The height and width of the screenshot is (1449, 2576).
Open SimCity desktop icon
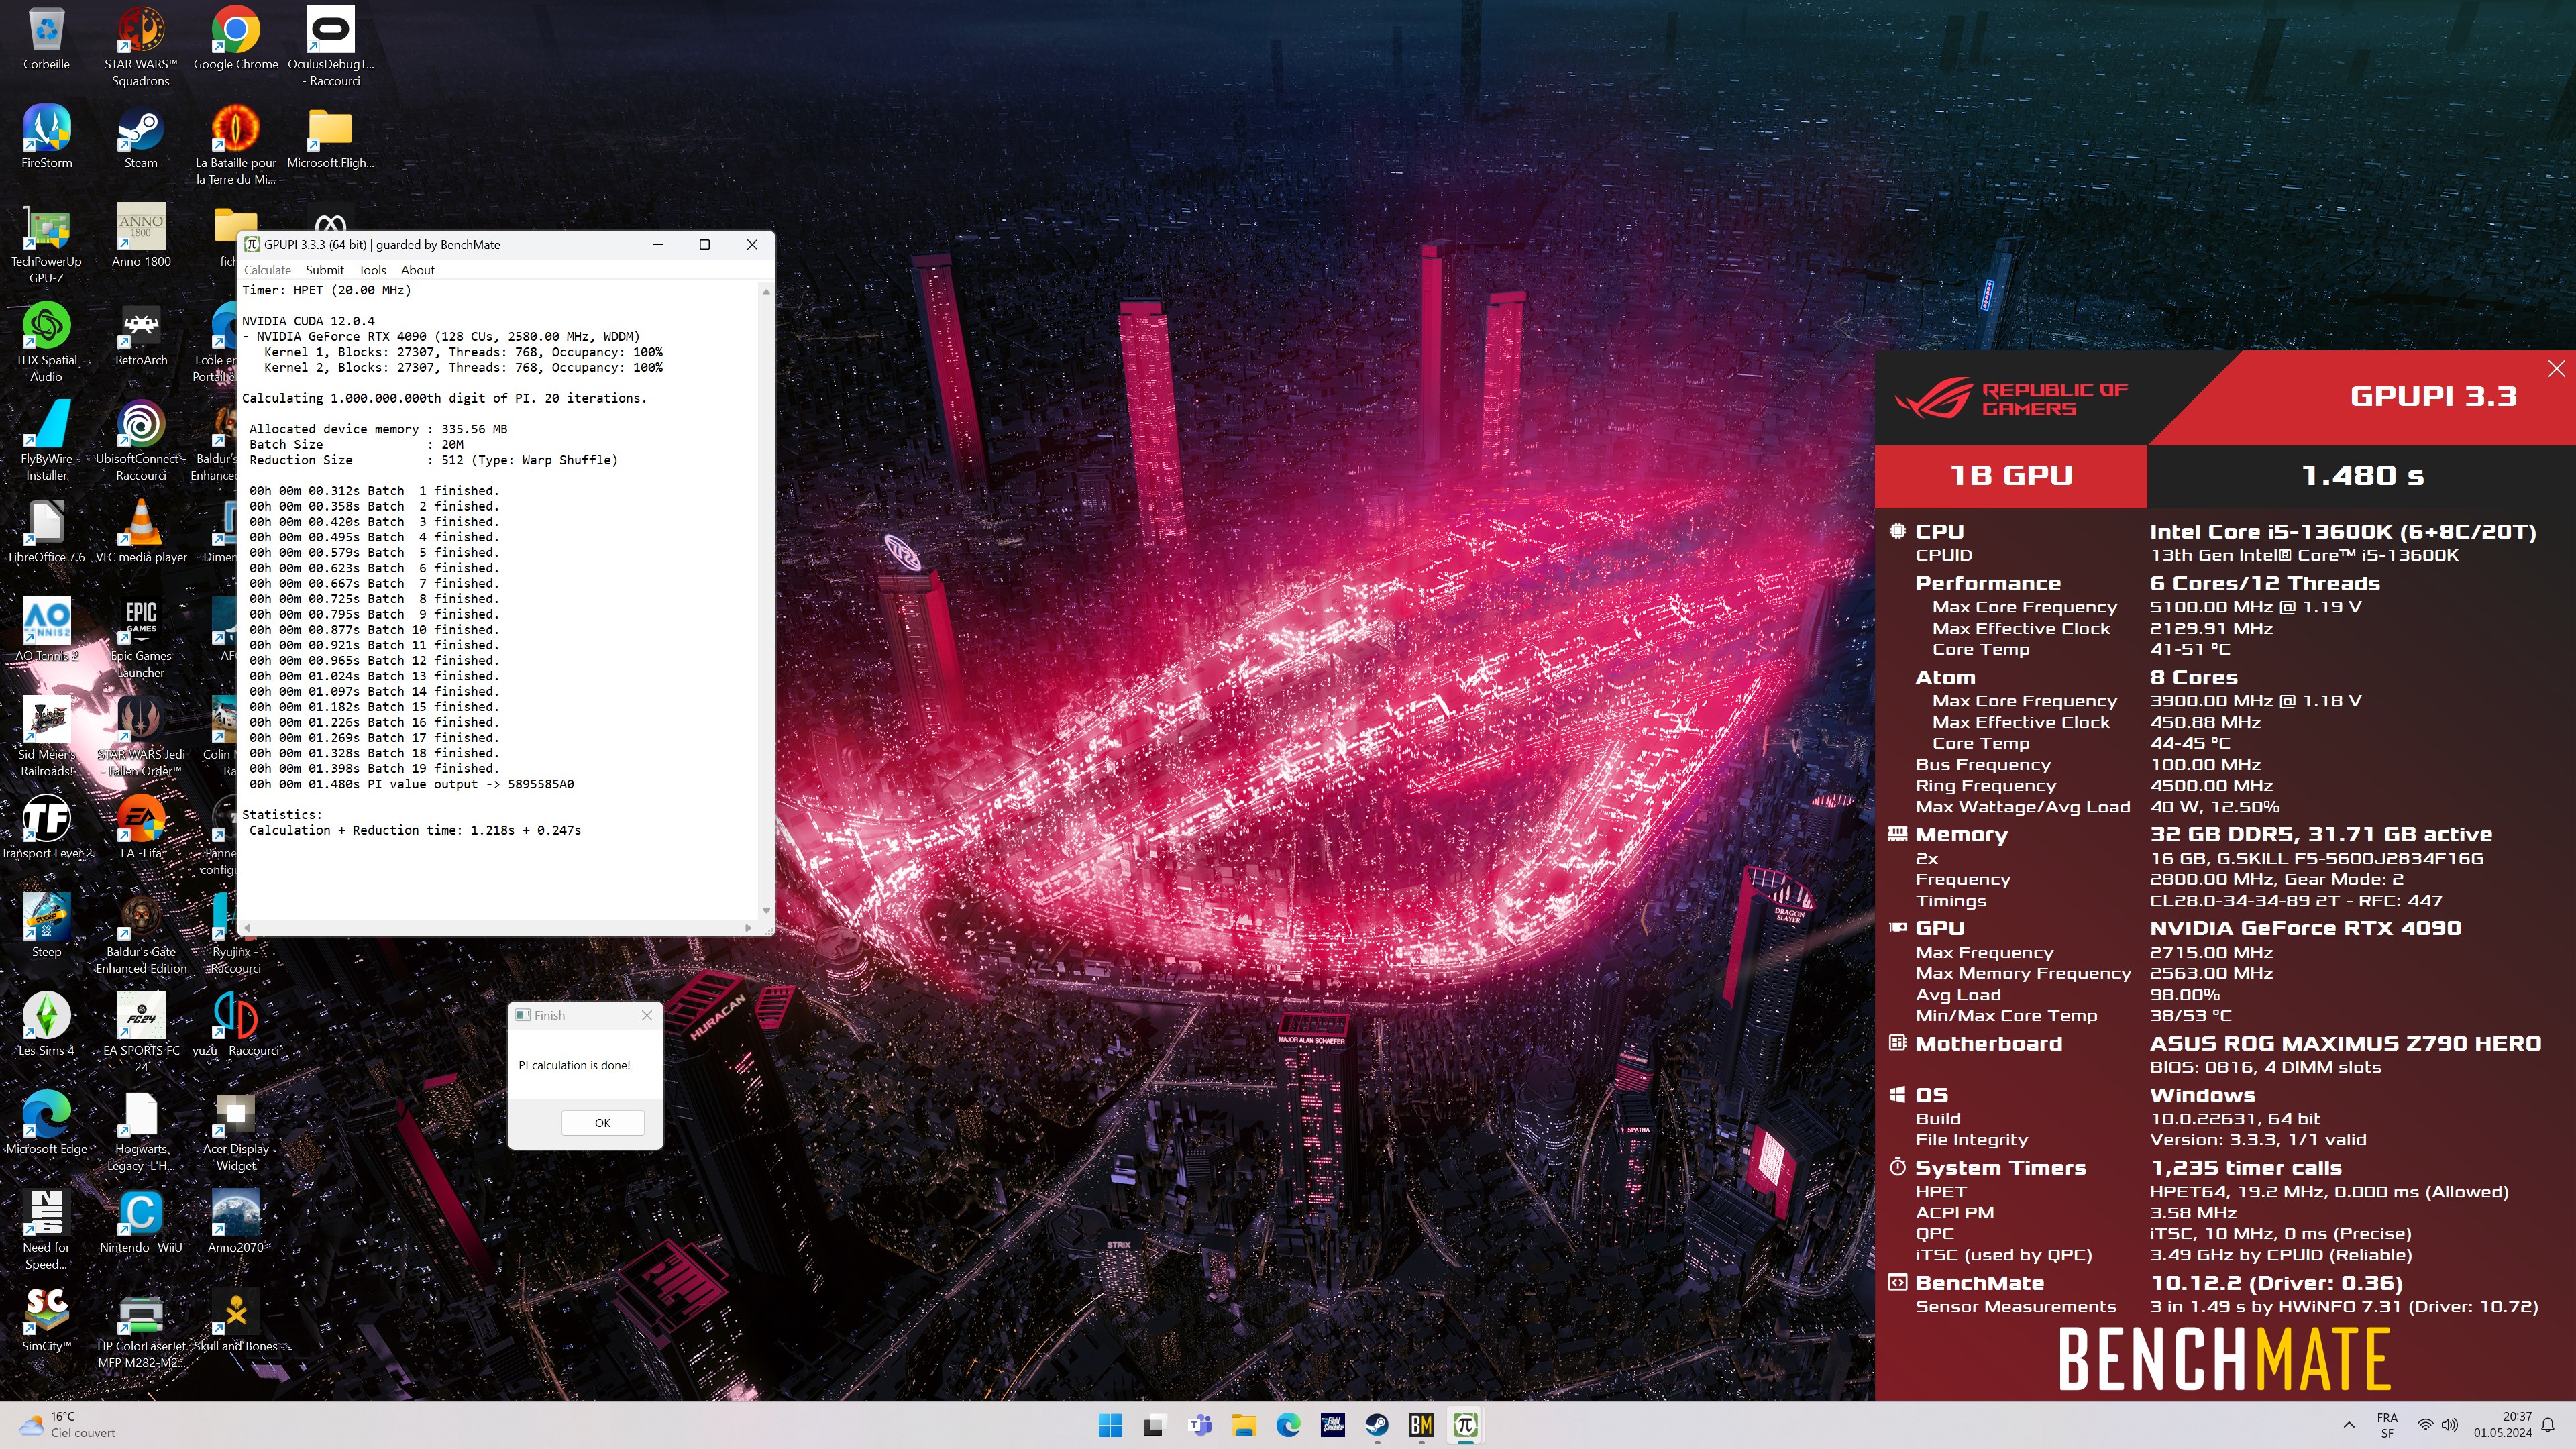pyautogui.click(x=46, y=1321)
